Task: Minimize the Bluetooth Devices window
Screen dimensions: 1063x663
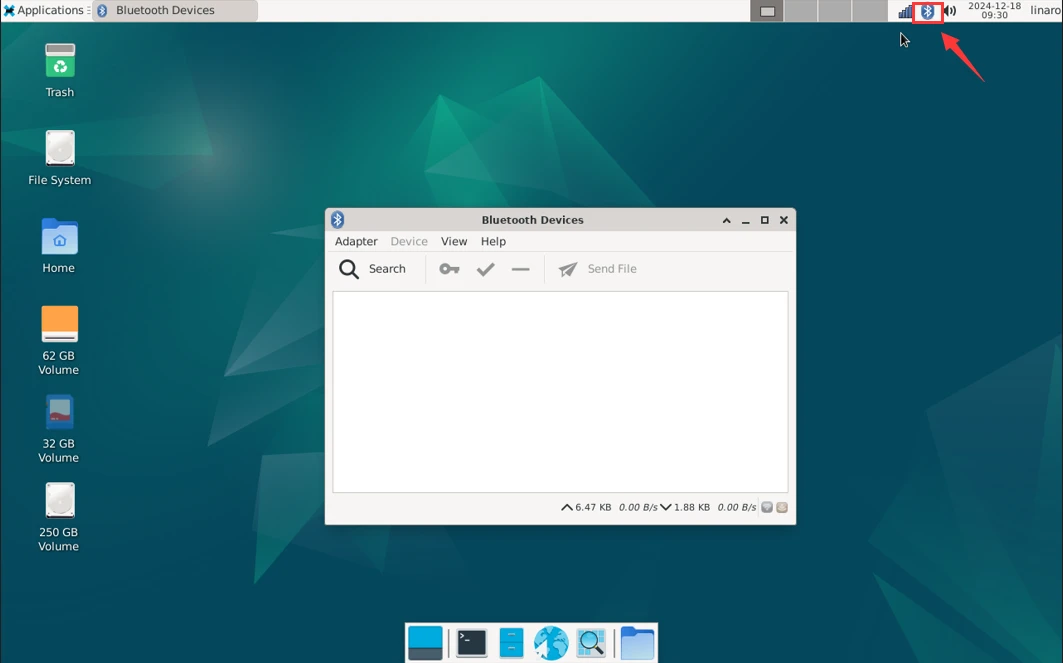Action: (x=745, y=220)
